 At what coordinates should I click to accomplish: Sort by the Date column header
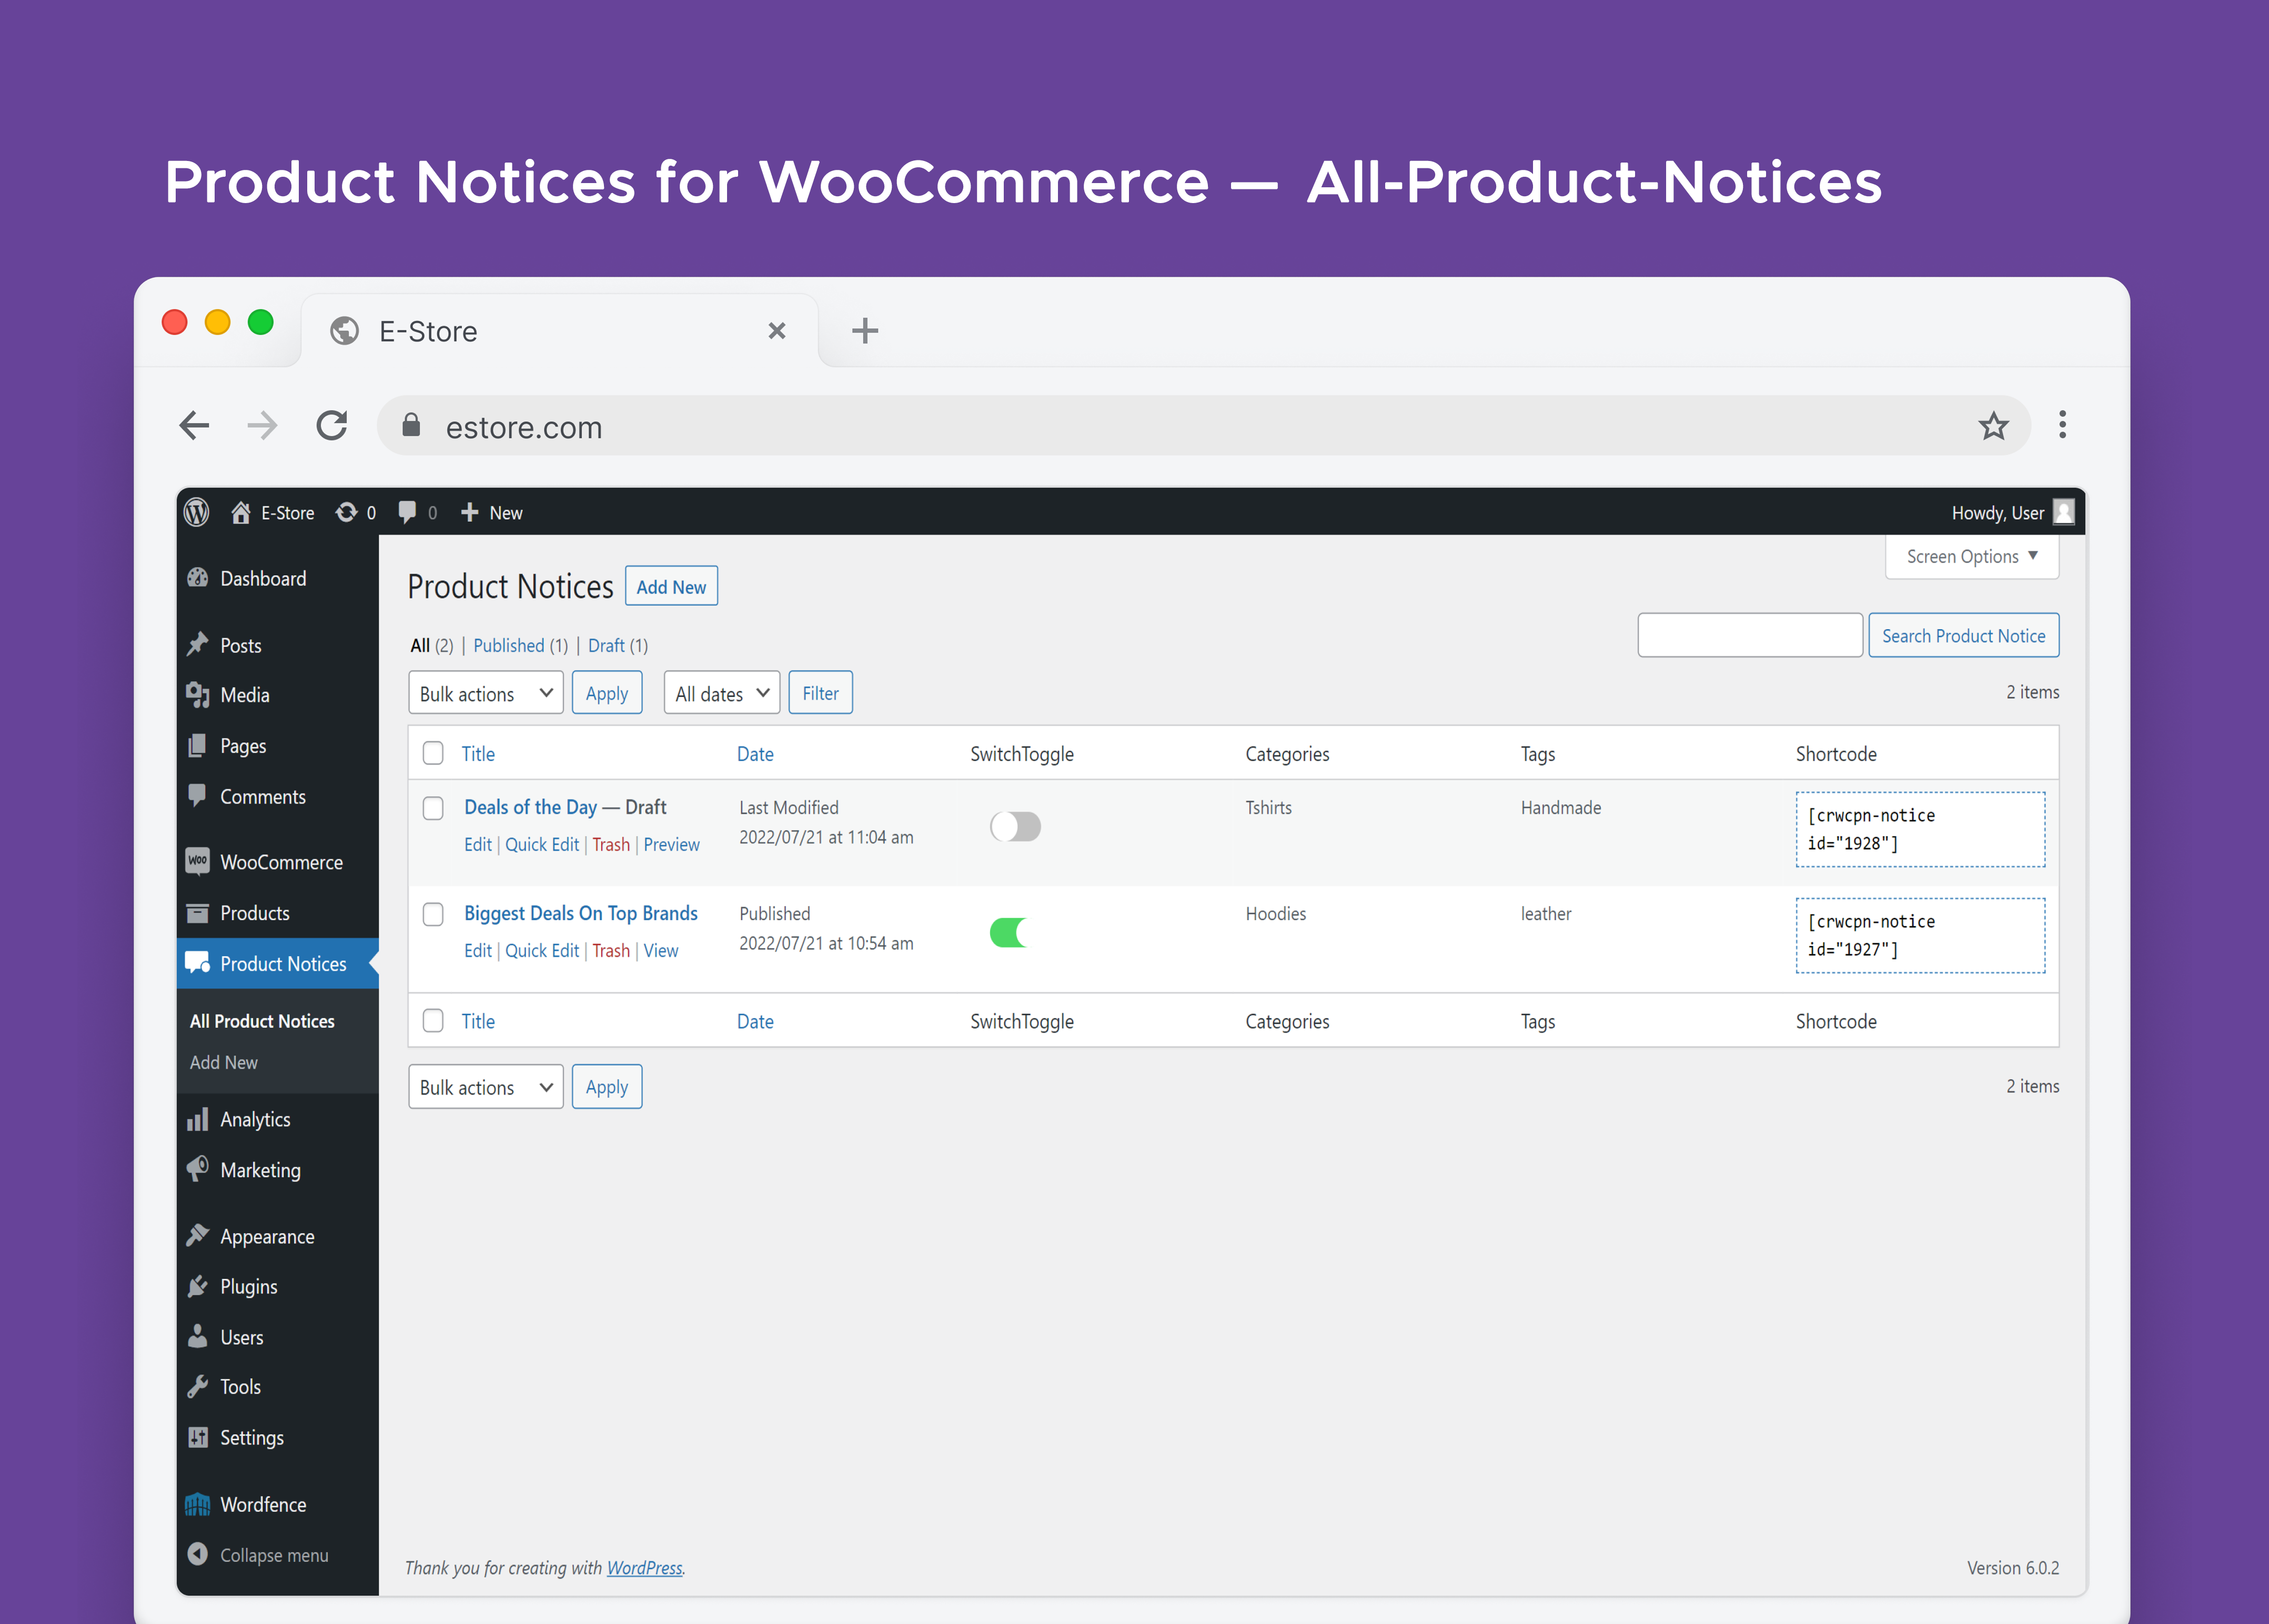[755, 754]
